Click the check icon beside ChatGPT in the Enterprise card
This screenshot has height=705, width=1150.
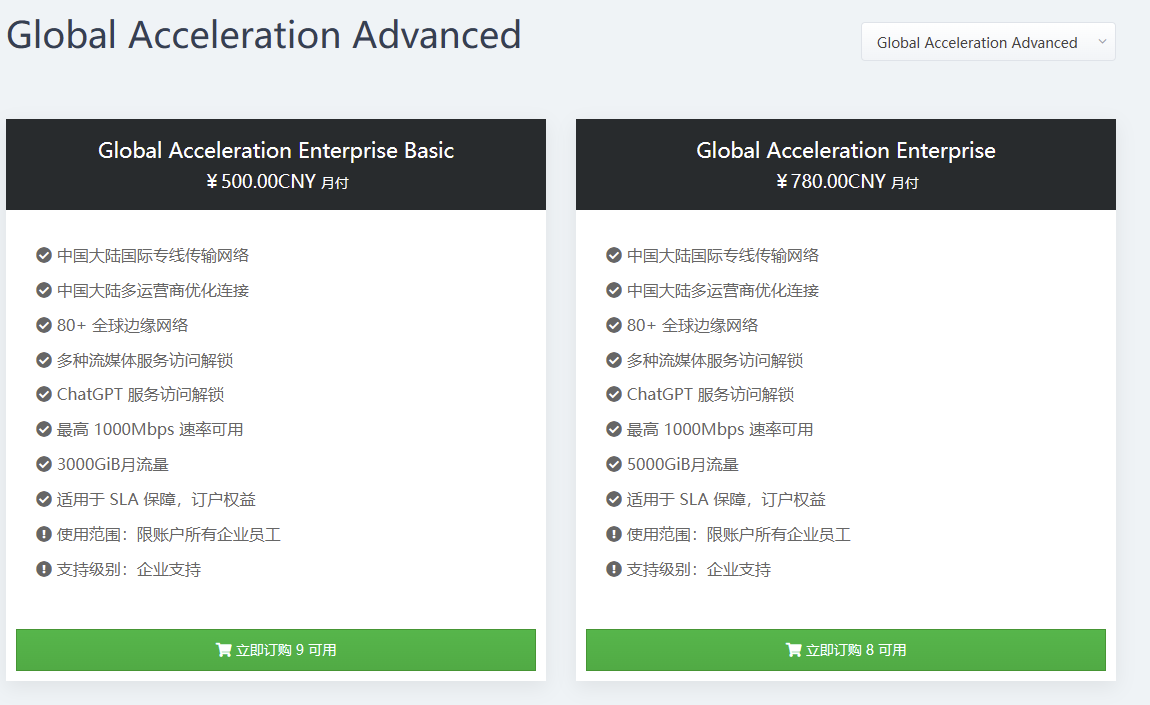click(x=614, y=395)
